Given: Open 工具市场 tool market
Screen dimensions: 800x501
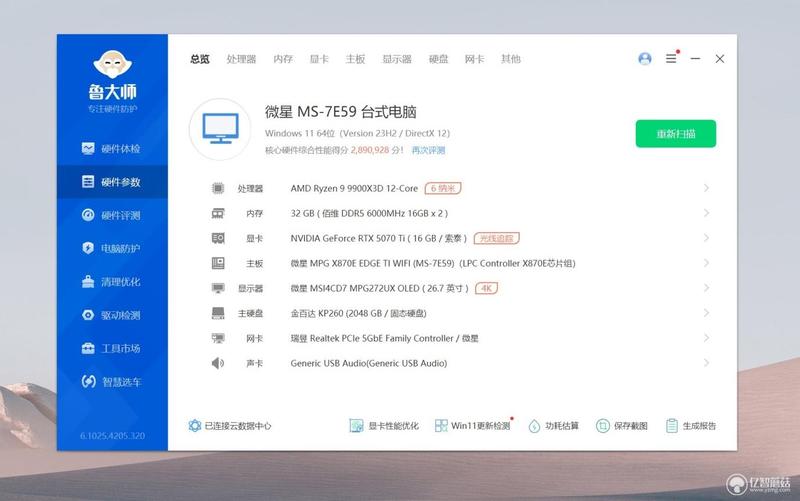Looking at the screenshot, I should pyautogui.click(x=112, y=348).
